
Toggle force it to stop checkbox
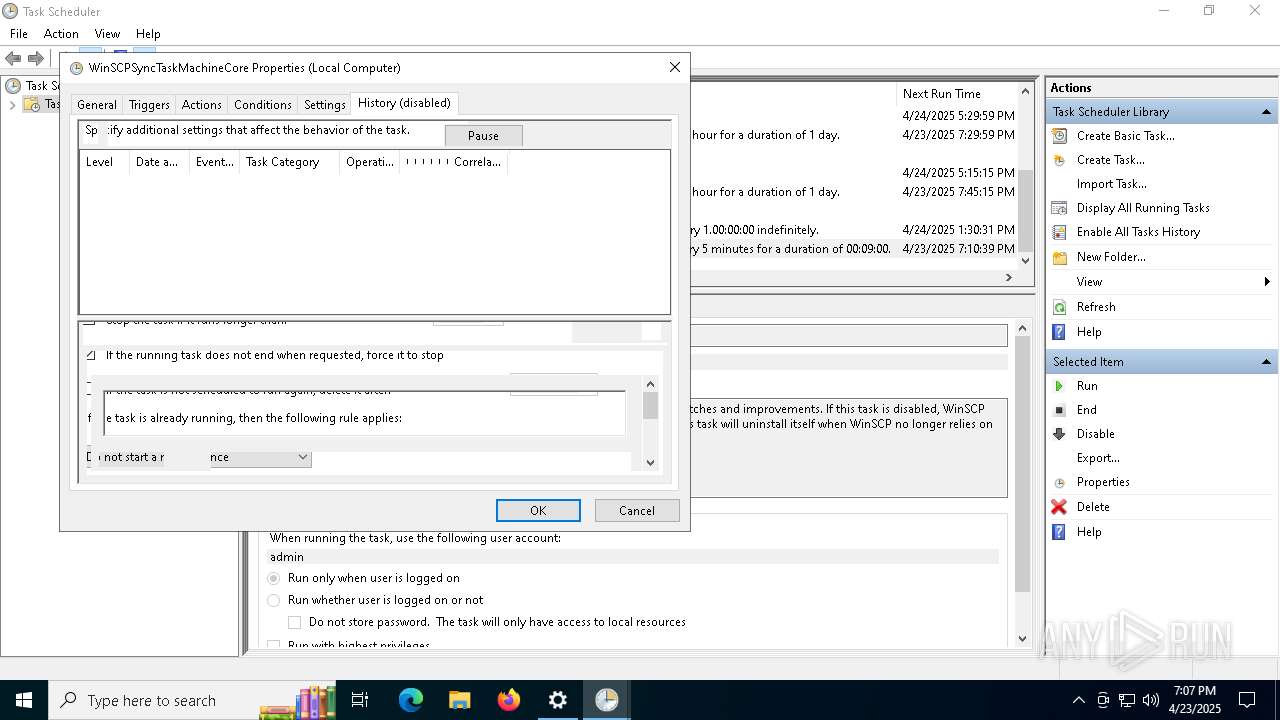coord(90,355)
